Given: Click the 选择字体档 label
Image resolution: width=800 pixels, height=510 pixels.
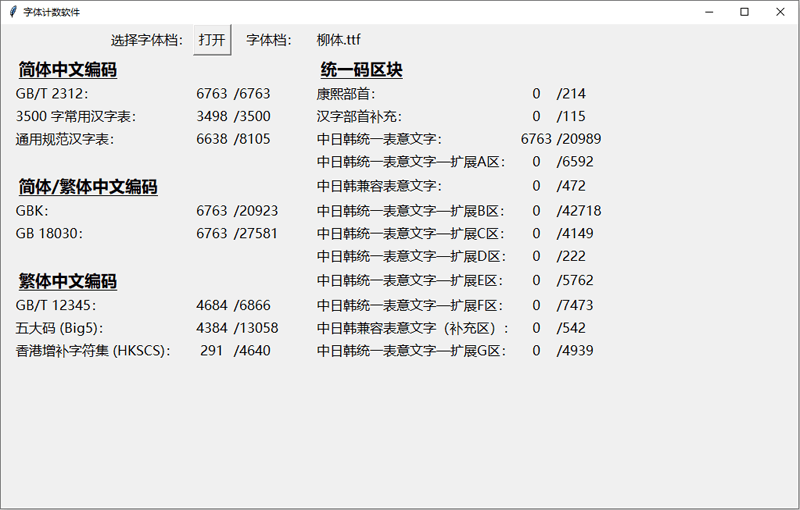Looking at the screenshot, I should click(147, 40).
